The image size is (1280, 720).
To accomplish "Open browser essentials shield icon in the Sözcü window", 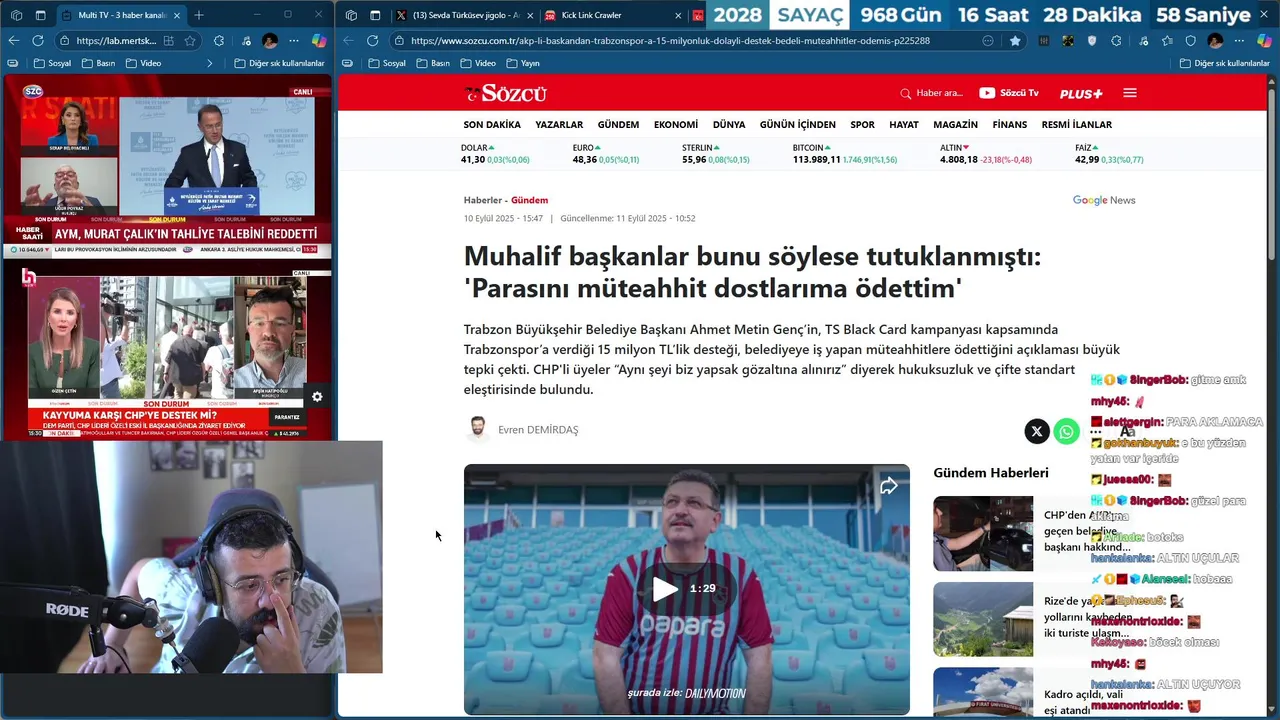I will [x=1191, y=41].
